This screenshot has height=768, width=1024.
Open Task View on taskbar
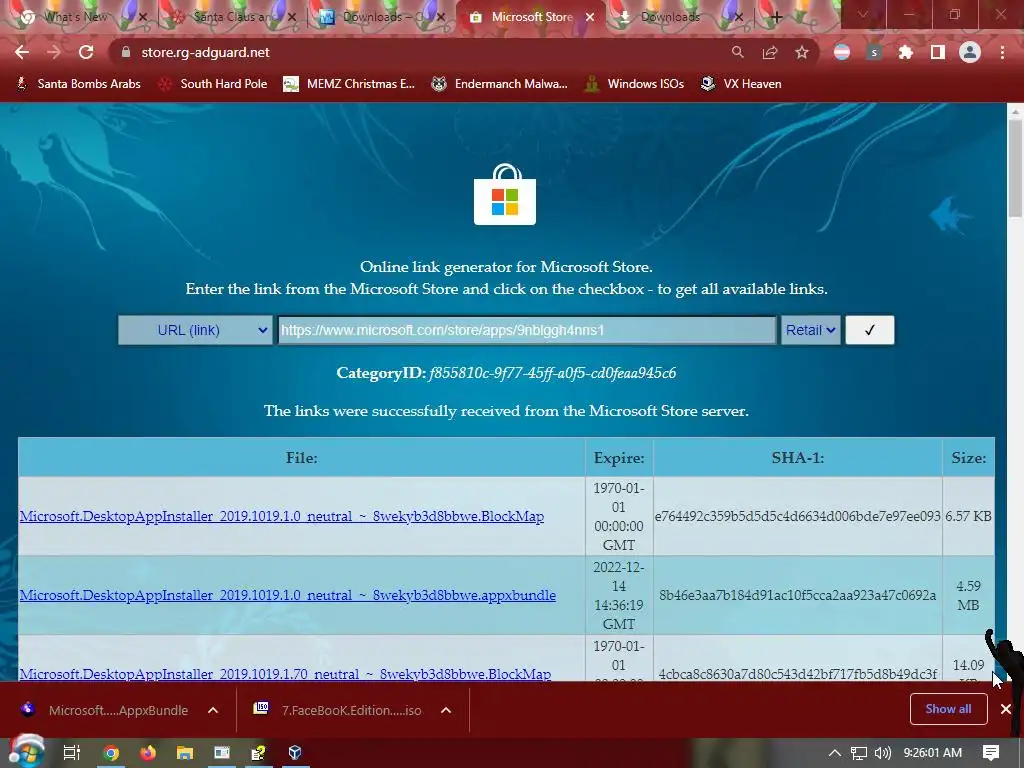click(72, 753)
